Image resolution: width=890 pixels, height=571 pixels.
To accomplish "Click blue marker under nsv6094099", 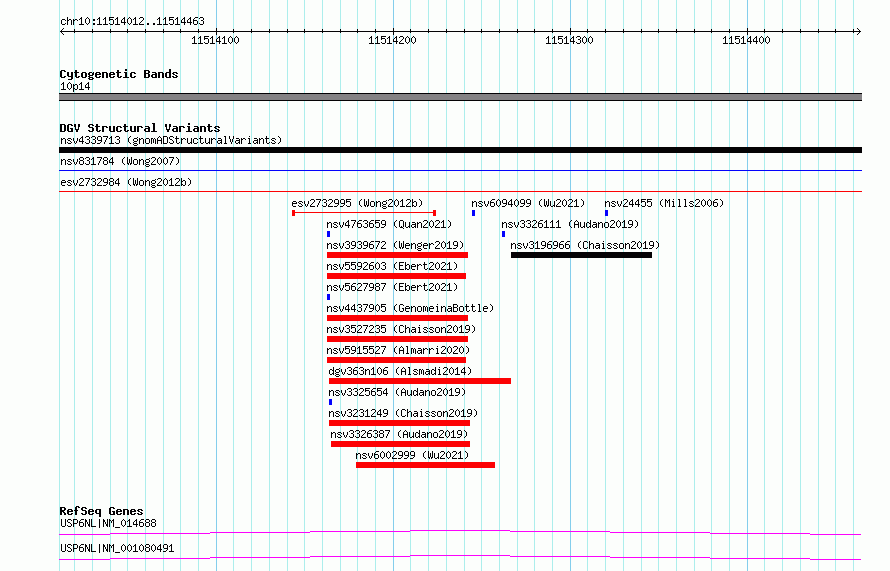I will click(x=473, y=213).
